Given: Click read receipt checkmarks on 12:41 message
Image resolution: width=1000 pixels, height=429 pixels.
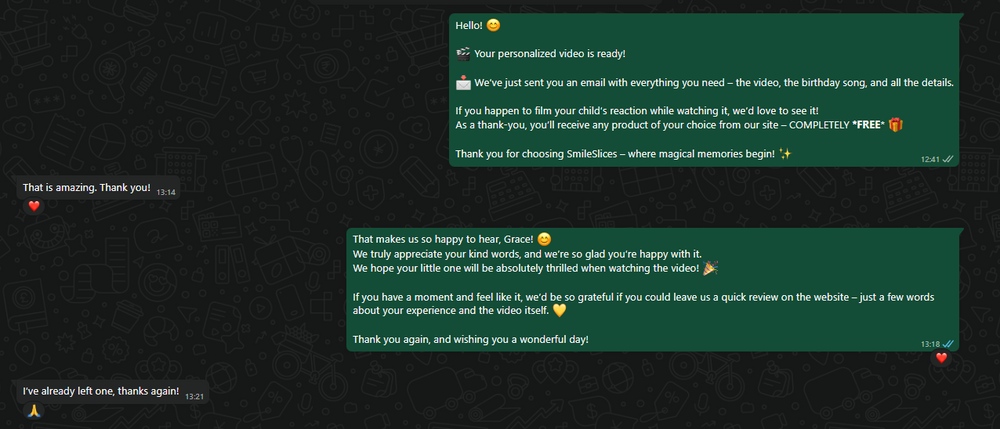Looking at the screenshot, I should pos(947,158).
